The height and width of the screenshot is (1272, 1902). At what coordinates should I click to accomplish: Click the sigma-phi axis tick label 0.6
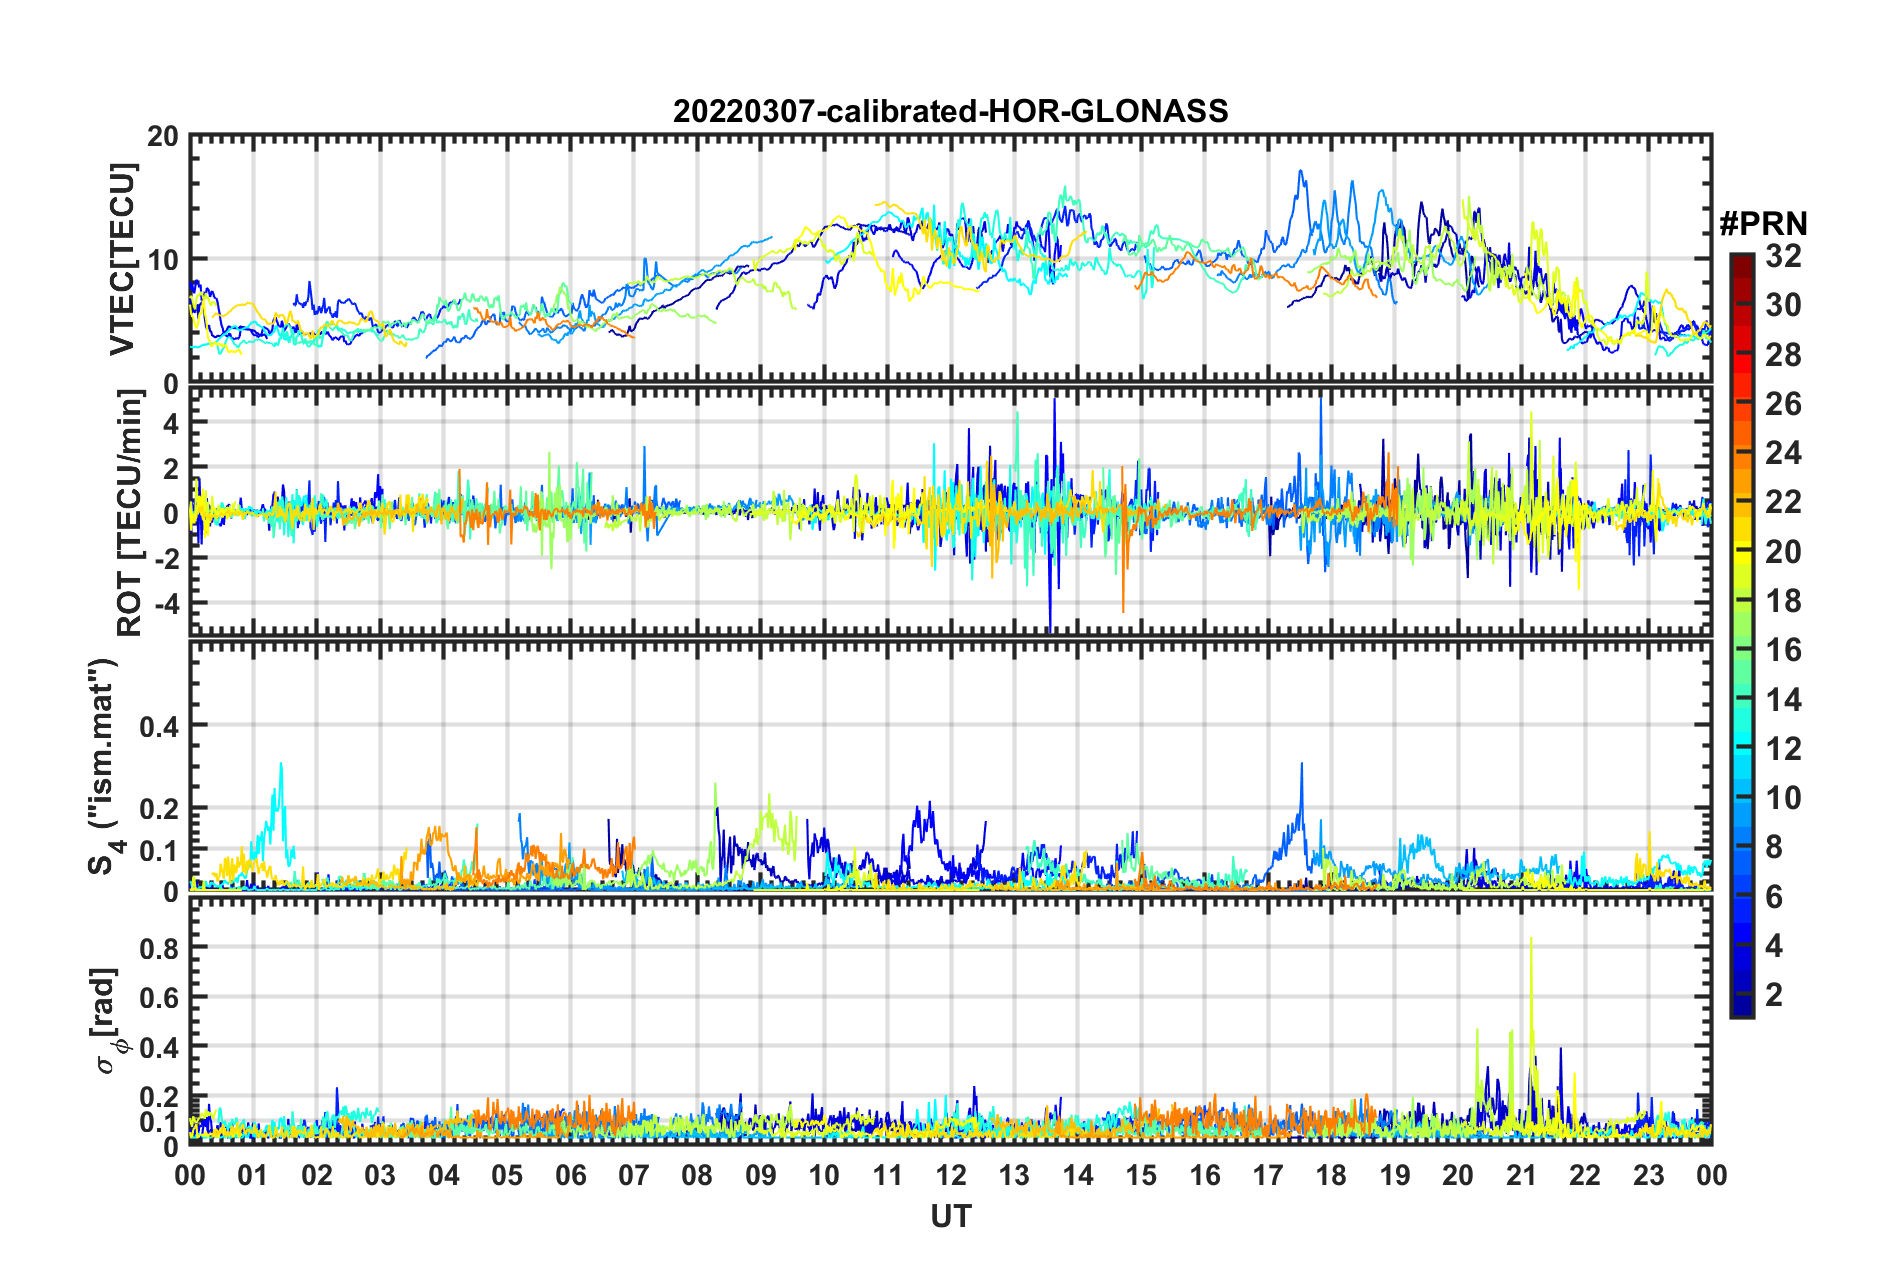click(159, 997)
